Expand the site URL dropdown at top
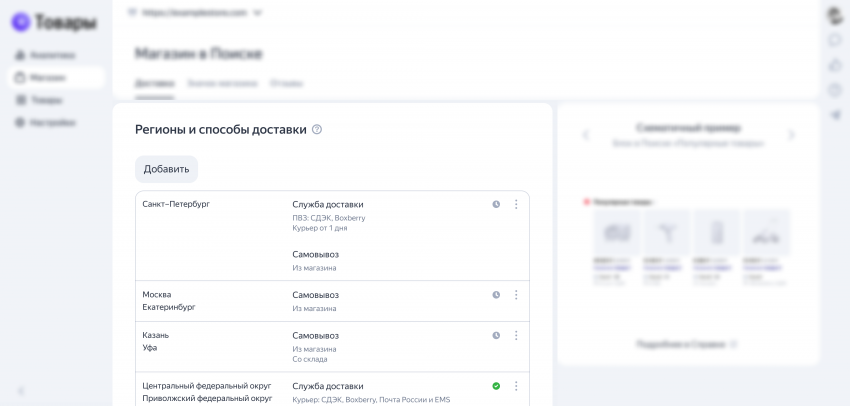The width and height of the screenshot is (850, 406). coord(257,13)
